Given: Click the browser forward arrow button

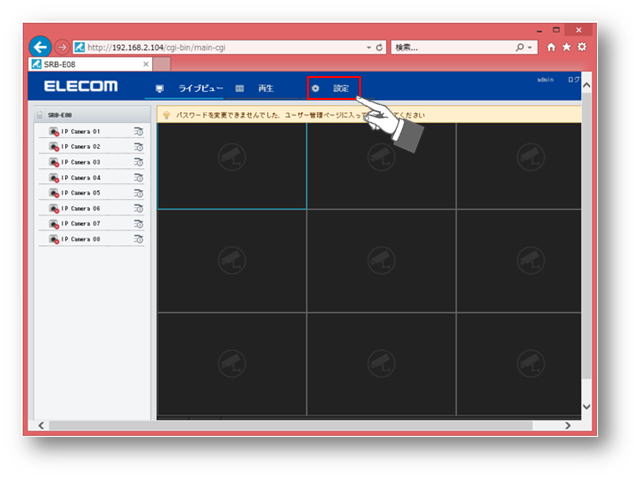Looking at the screenshot, I should (x=62, y=47).
